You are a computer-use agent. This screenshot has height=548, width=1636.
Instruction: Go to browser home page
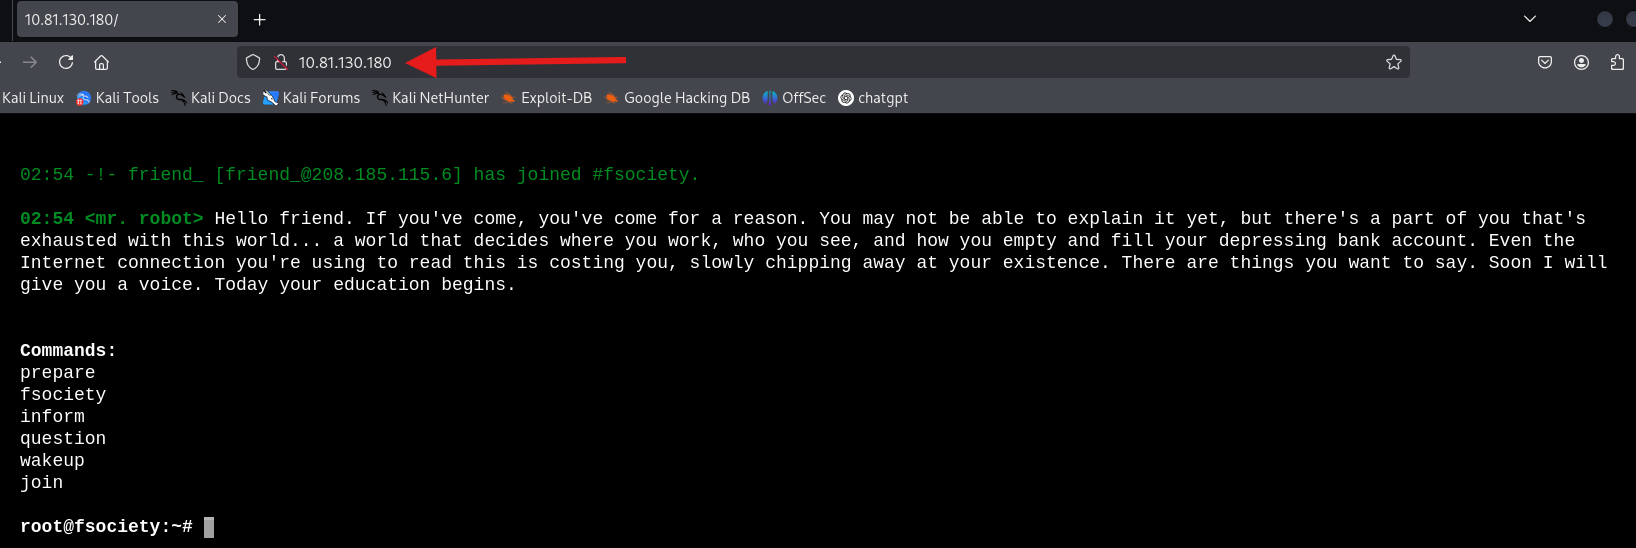pos(101,62)
